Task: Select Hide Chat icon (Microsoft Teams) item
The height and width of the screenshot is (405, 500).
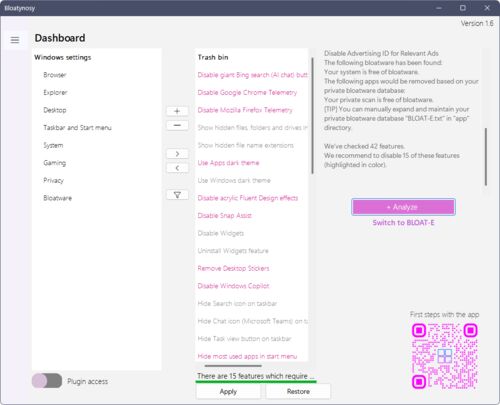Action: click(x=252, y=321)
